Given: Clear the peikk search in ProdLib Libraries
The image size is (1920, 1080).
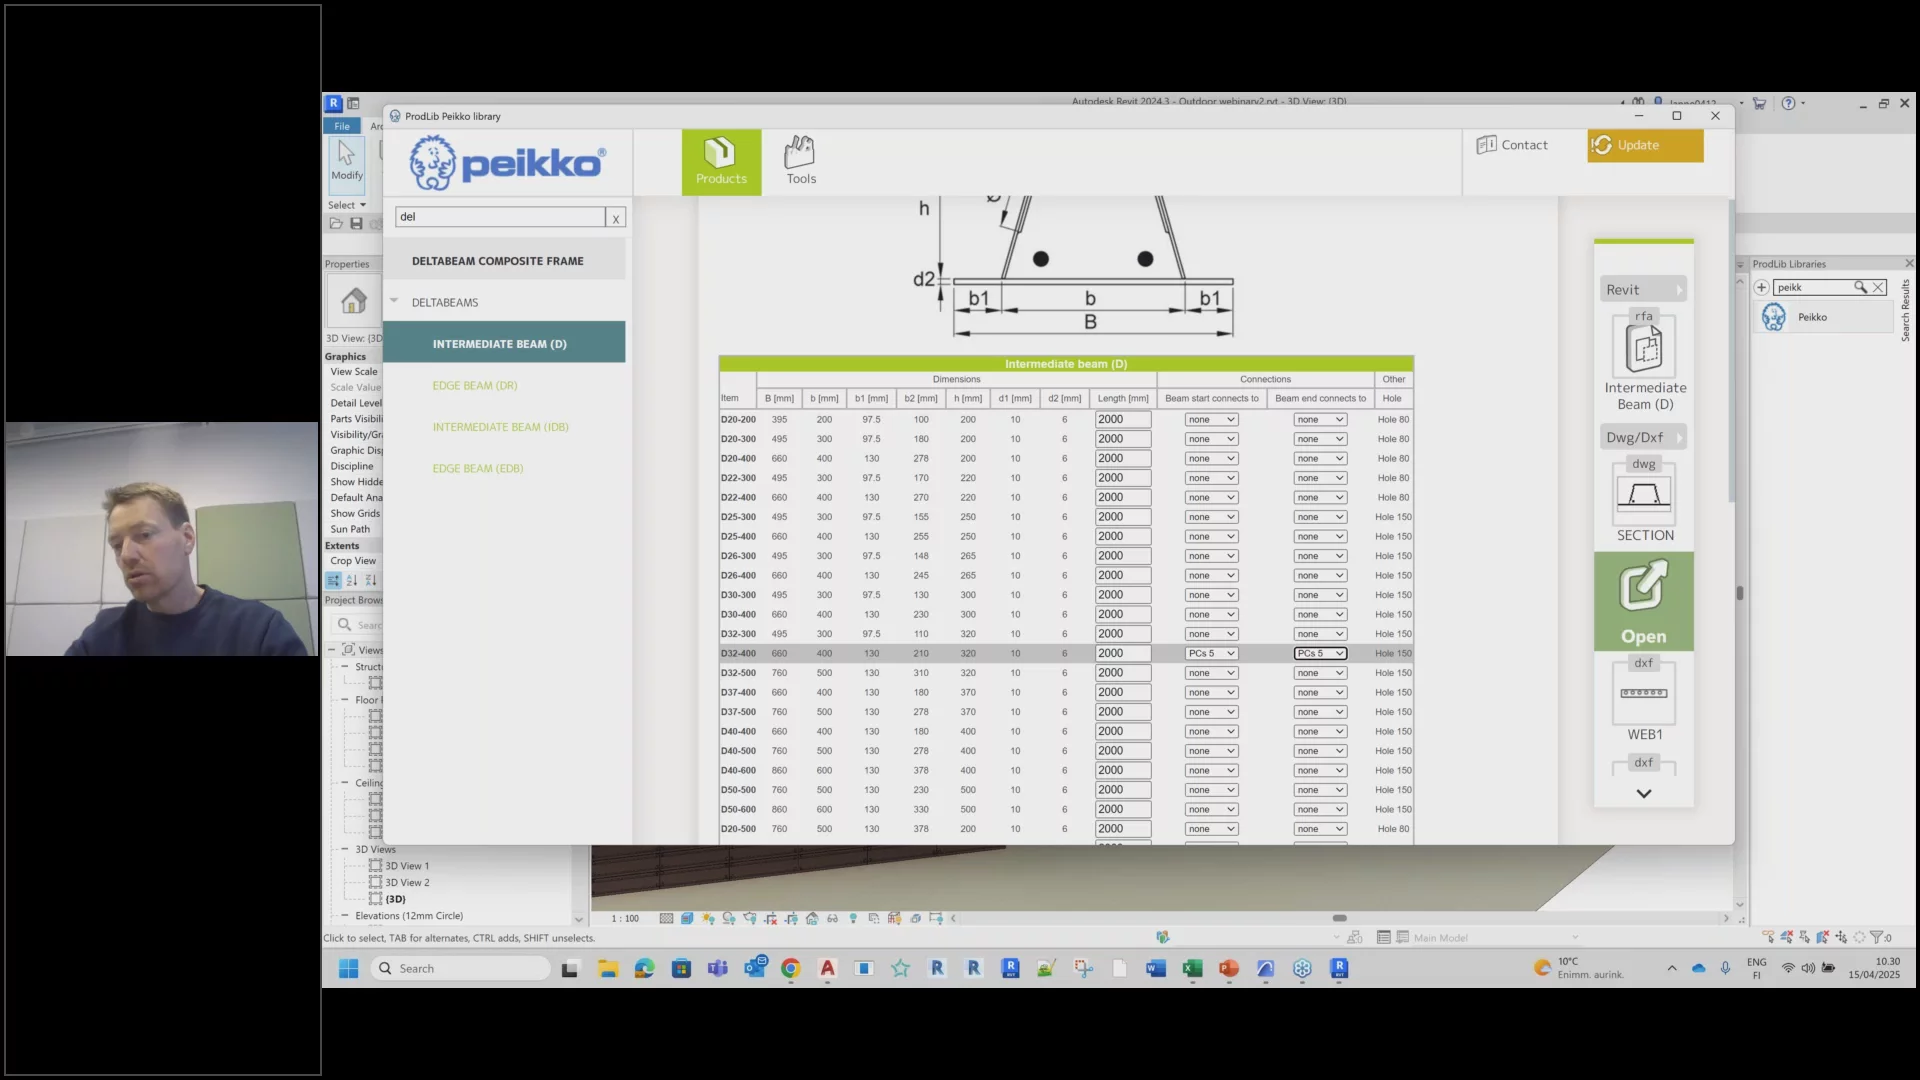Looking at the screenshot, I should 1878,287.
